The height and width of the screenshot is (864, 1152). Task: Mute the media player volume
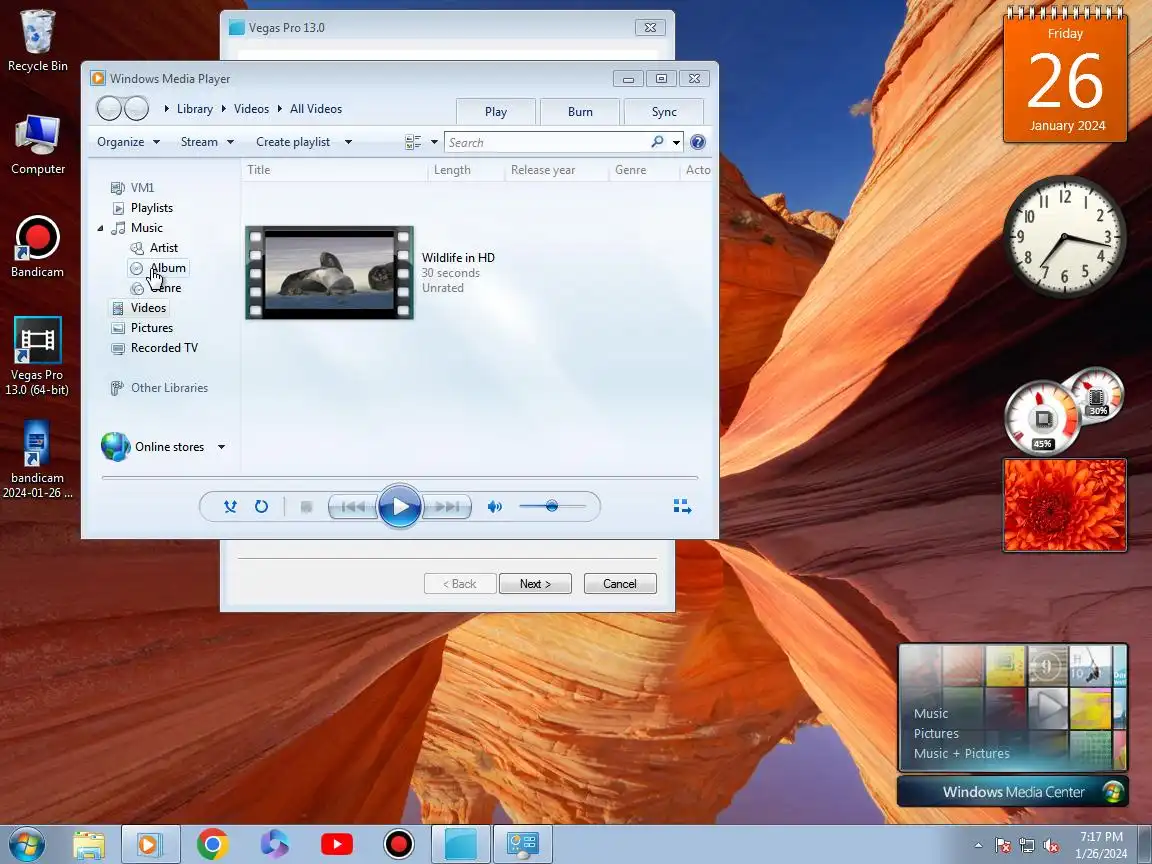(x=494, y=506)
